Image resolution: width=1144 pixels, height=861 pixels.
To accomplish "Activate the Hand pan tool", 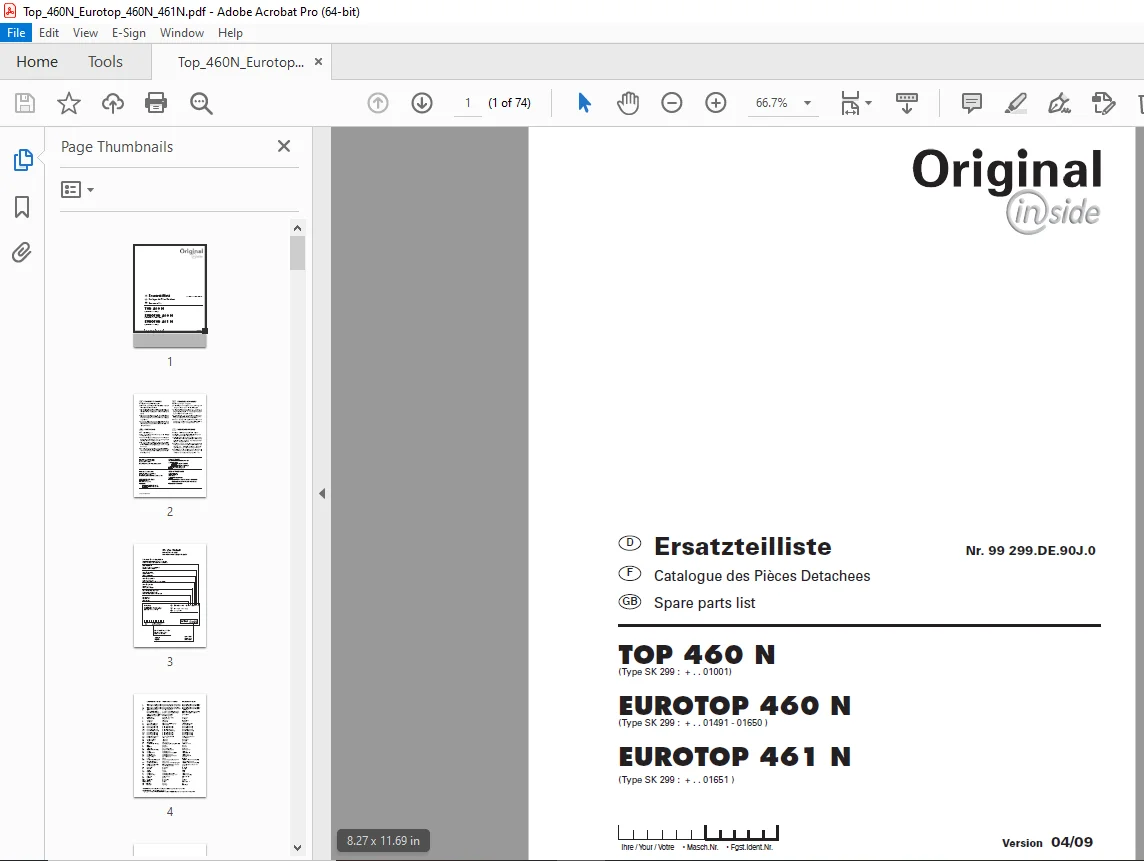I will point(627,103).
